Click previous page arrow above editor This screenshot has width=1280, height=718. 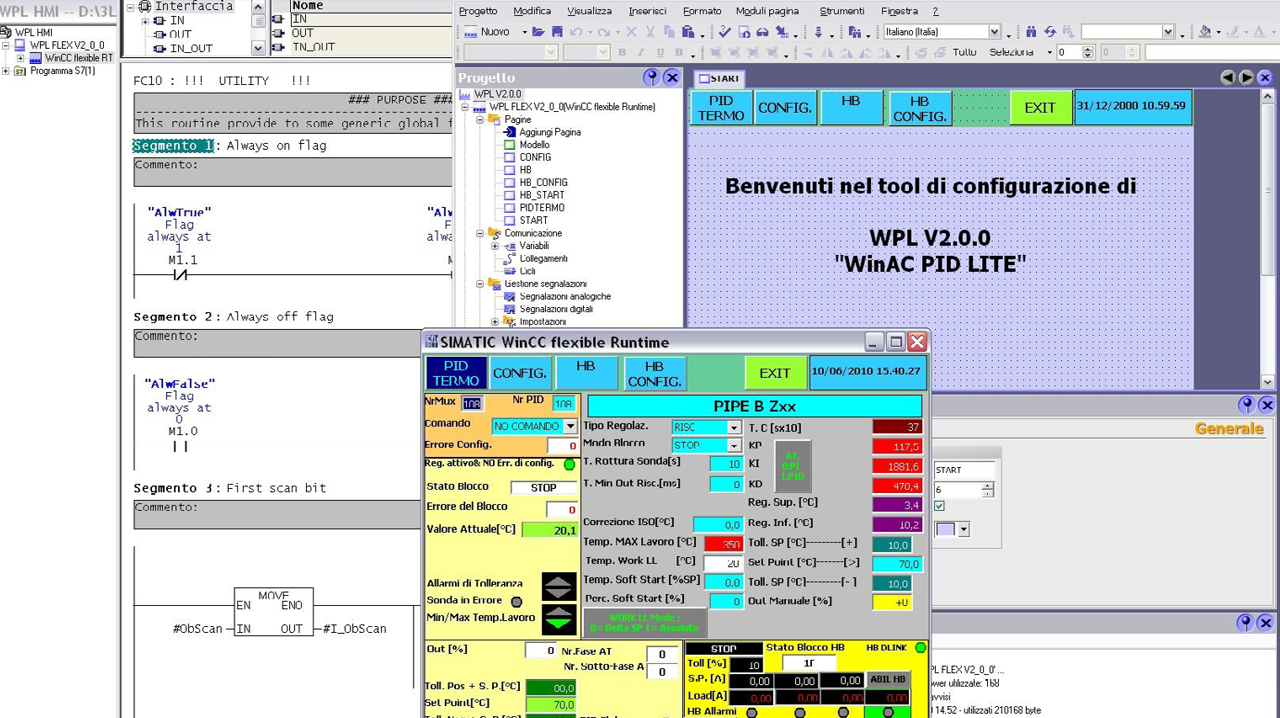[x=1228, y=77]
